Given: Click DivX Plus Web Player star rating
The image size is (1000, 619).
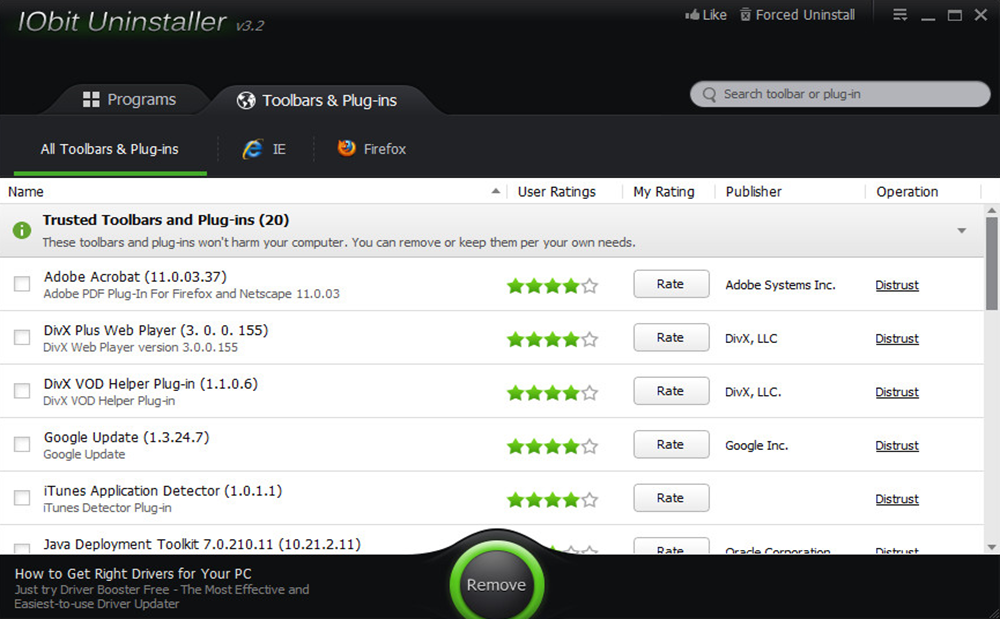Looking at the screenshot, I should coord(552,339).
